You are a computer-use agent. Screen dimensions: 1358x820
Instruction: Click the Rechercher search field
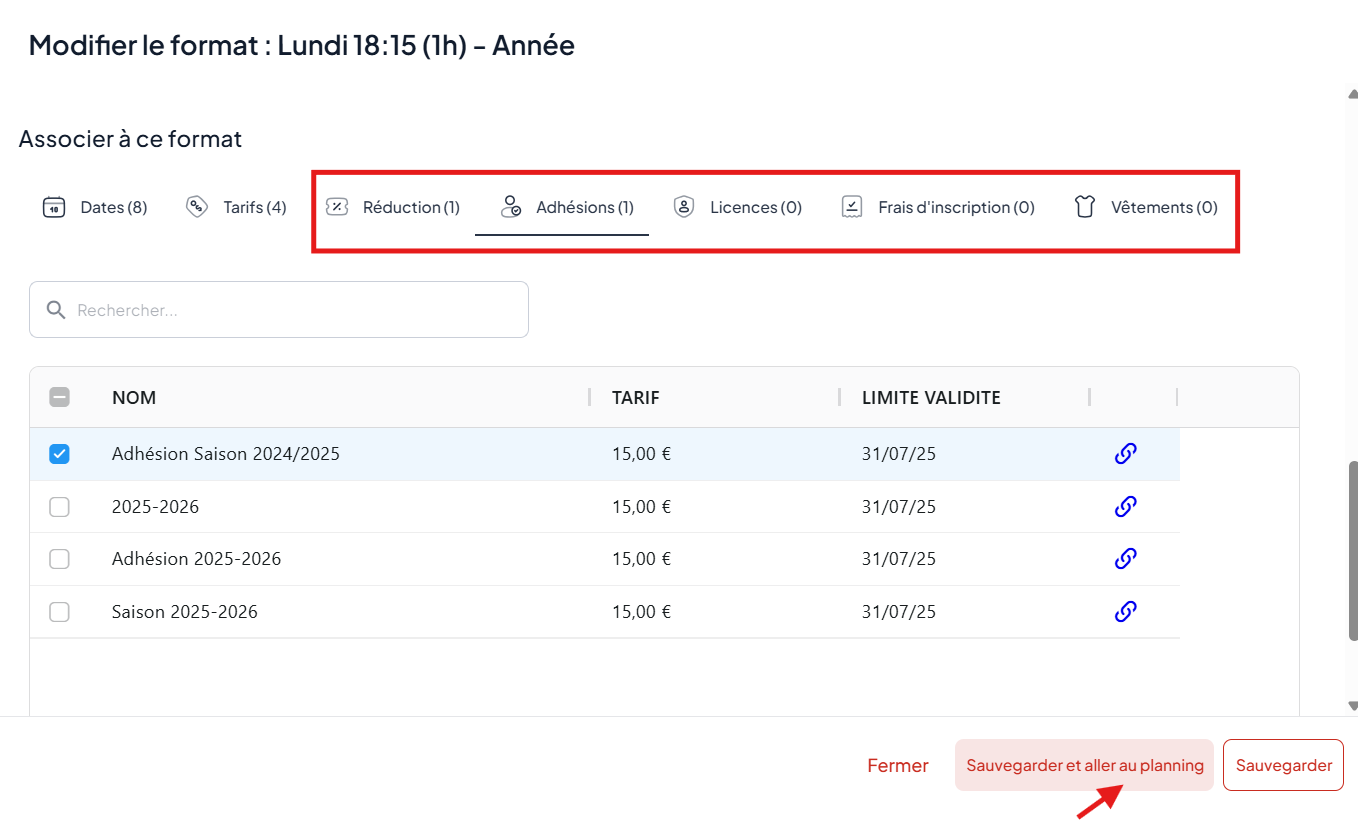click(x=279, y=310)
